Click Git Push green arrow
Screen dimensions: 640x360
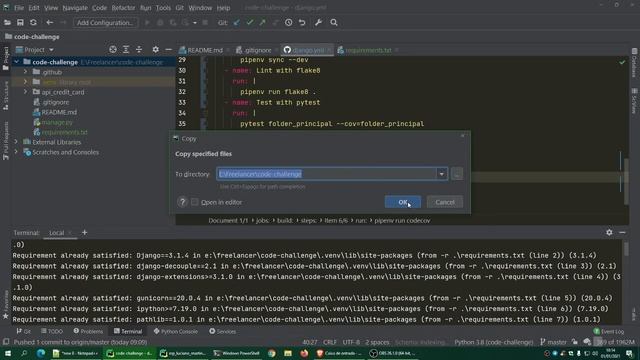pyautogui.click(x=262, y=22)
